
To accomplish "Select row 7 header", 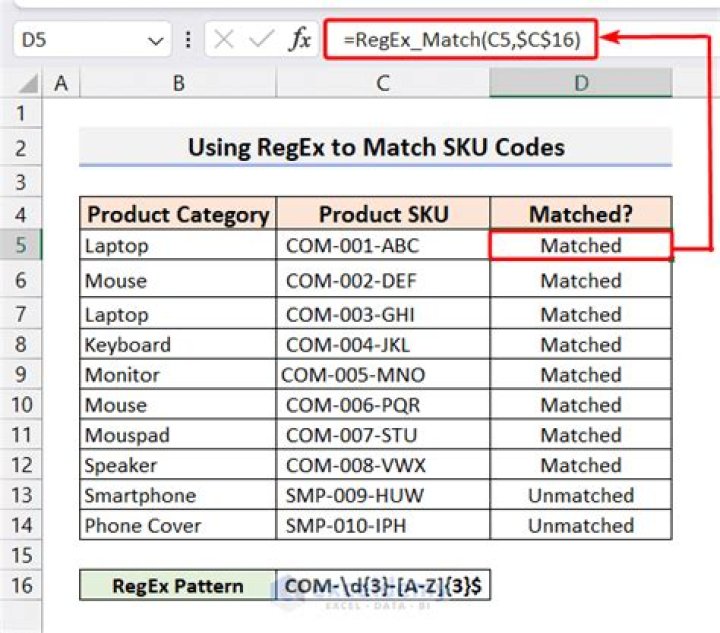I will tap(21, 314).
